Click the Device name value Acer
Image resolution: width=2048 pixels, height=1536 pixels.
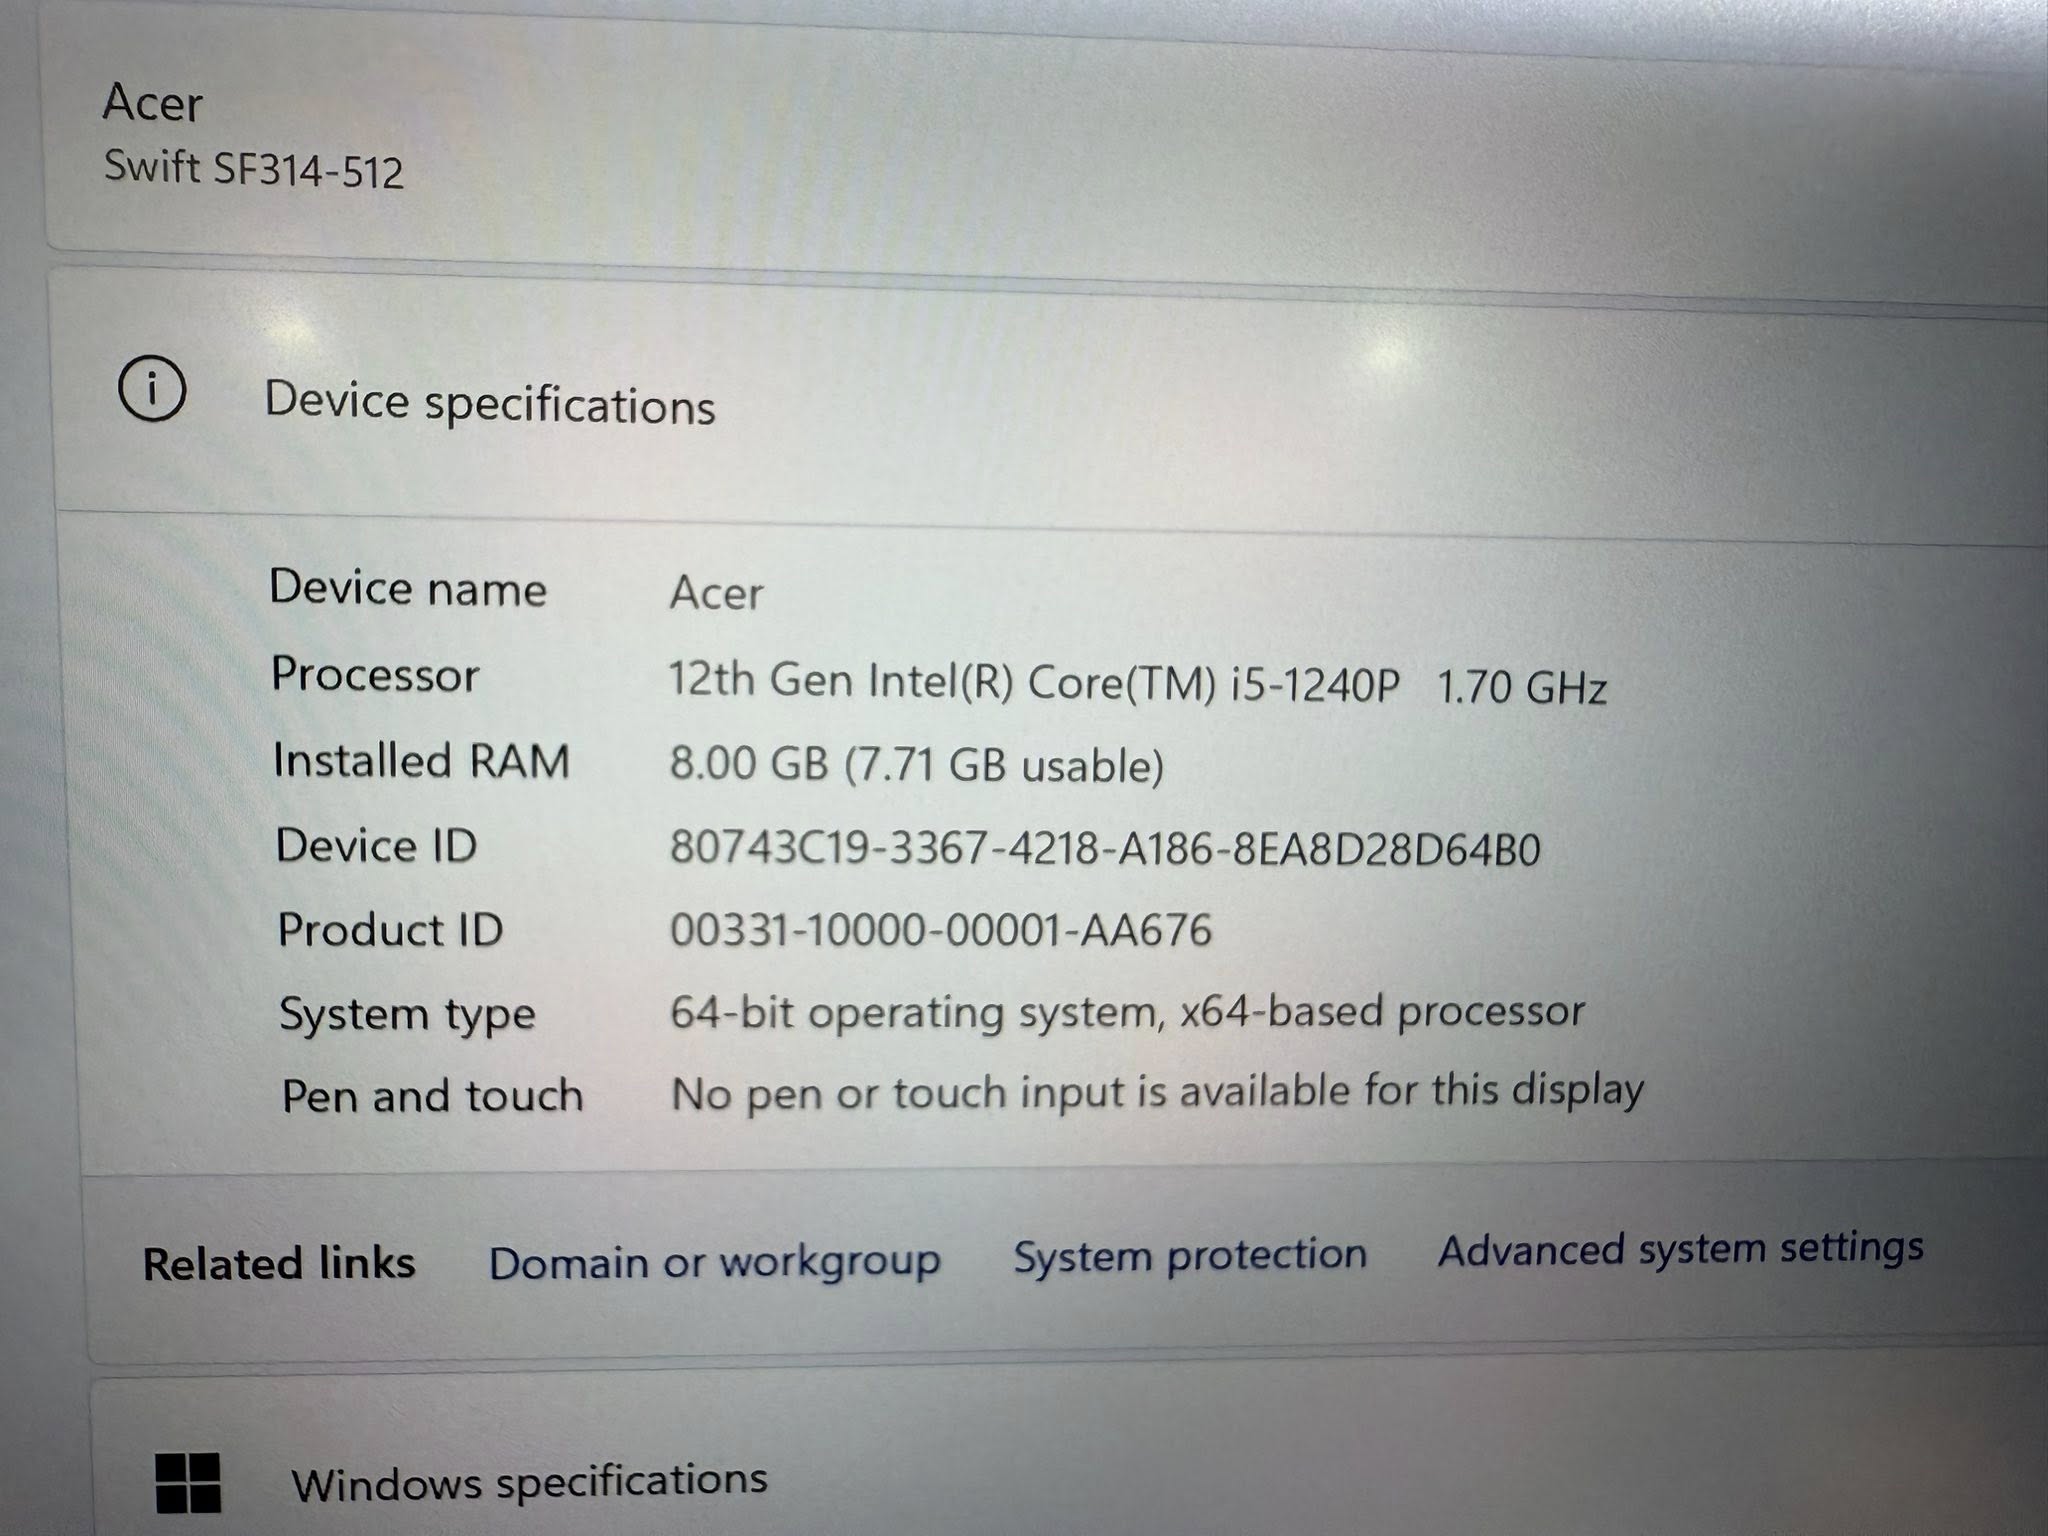pyautogui.click(x=716, y=593)
